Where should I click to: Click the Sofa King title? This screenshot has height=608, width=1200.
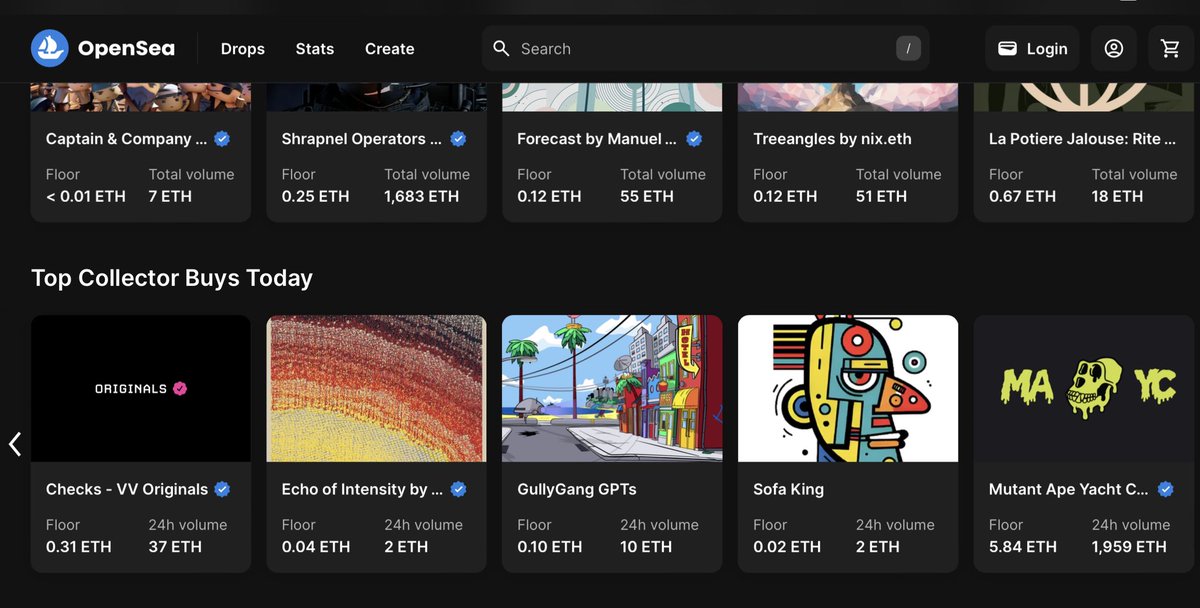[x=788, y=489]
